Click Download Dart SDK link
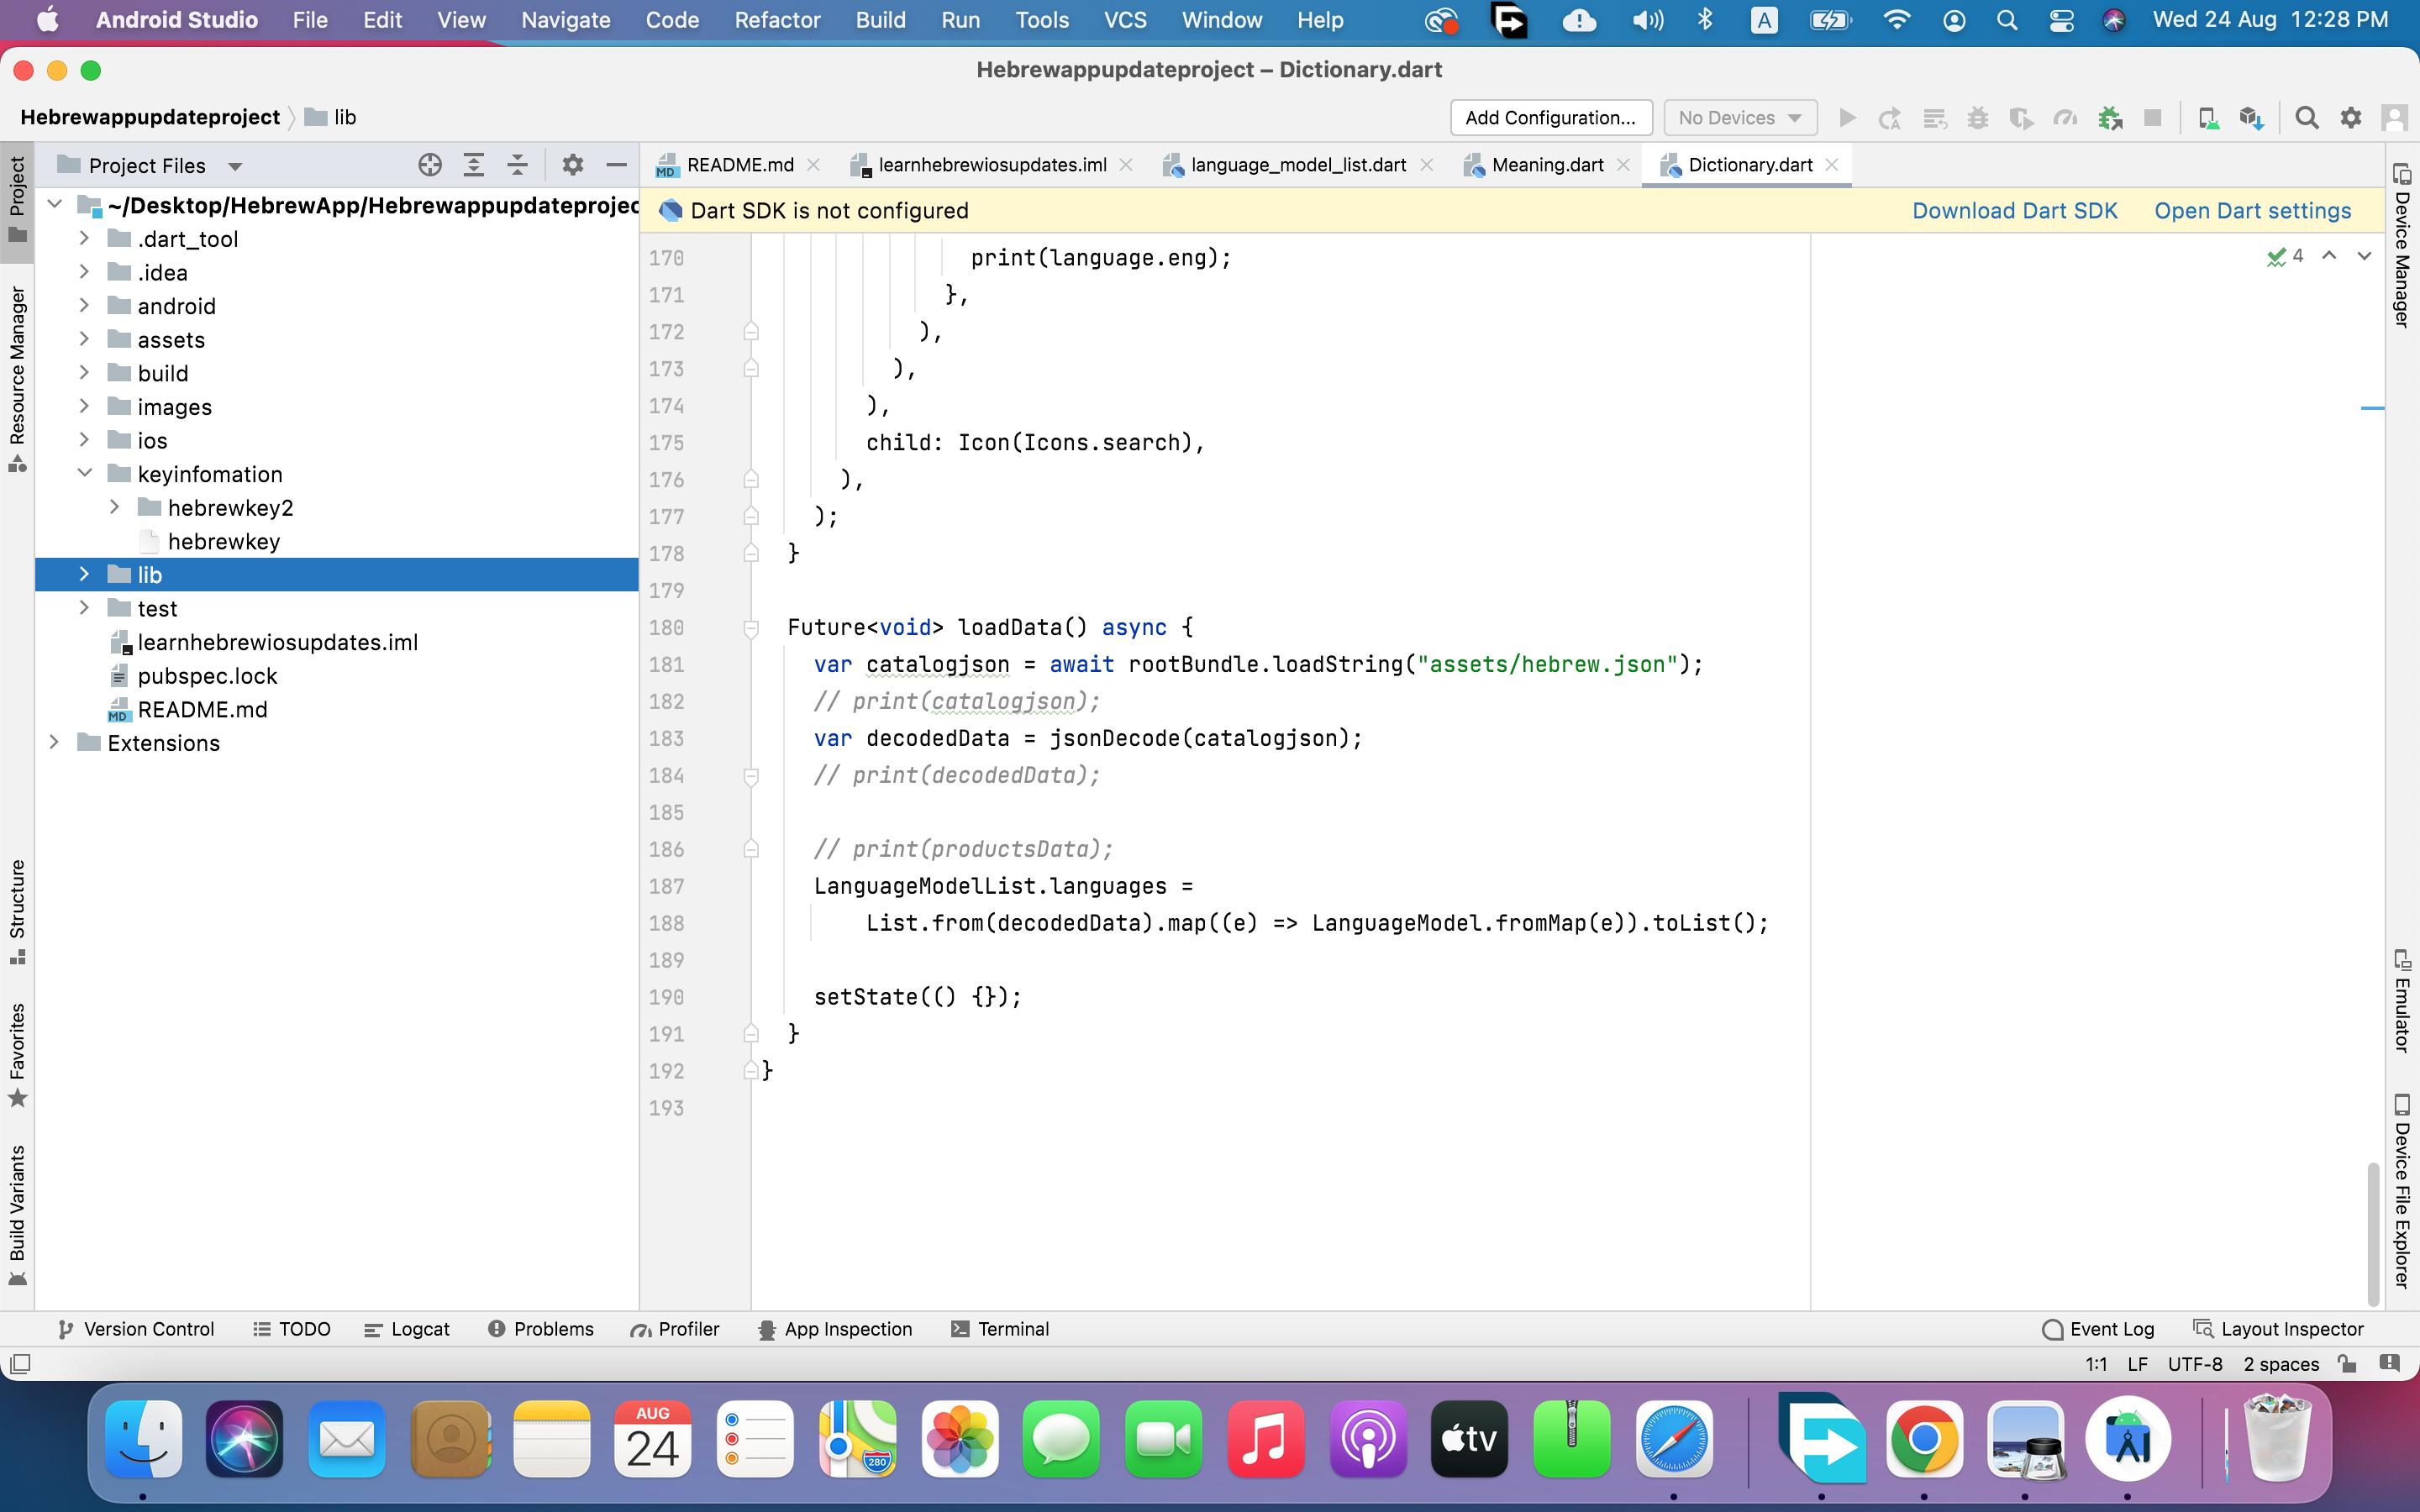 point(2014,211)
